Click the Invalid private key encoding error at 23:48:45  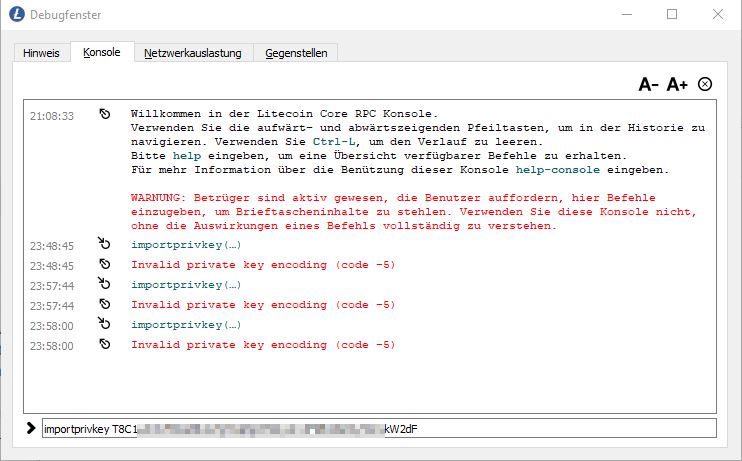click(x=263, y=265)
